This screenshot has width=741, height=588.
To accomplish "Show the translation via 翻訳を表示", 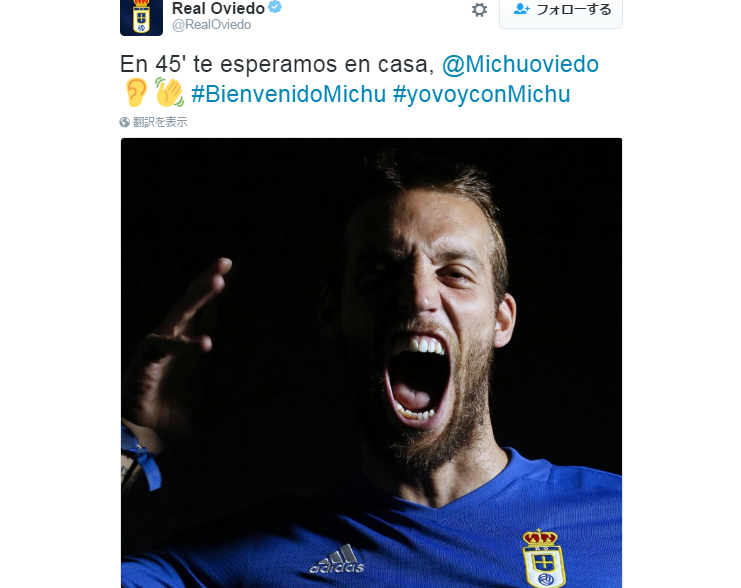I will 160,122.
